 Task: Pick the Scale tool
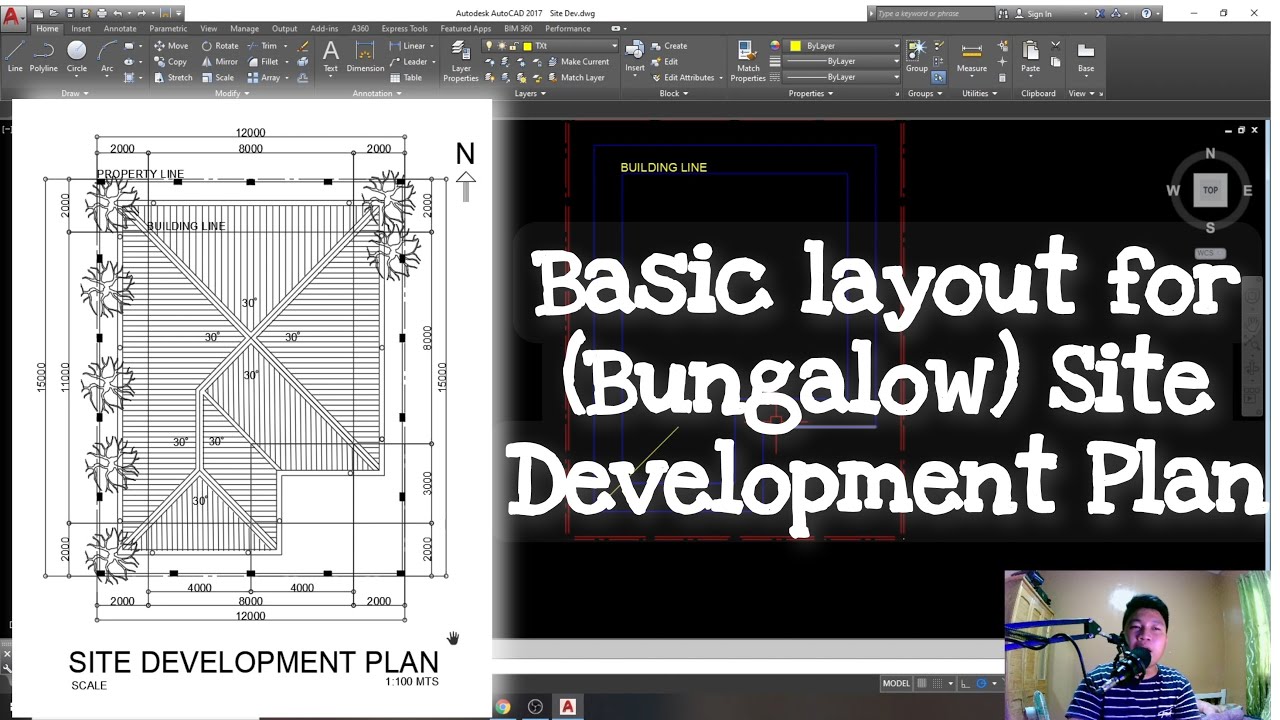point(218,78)
